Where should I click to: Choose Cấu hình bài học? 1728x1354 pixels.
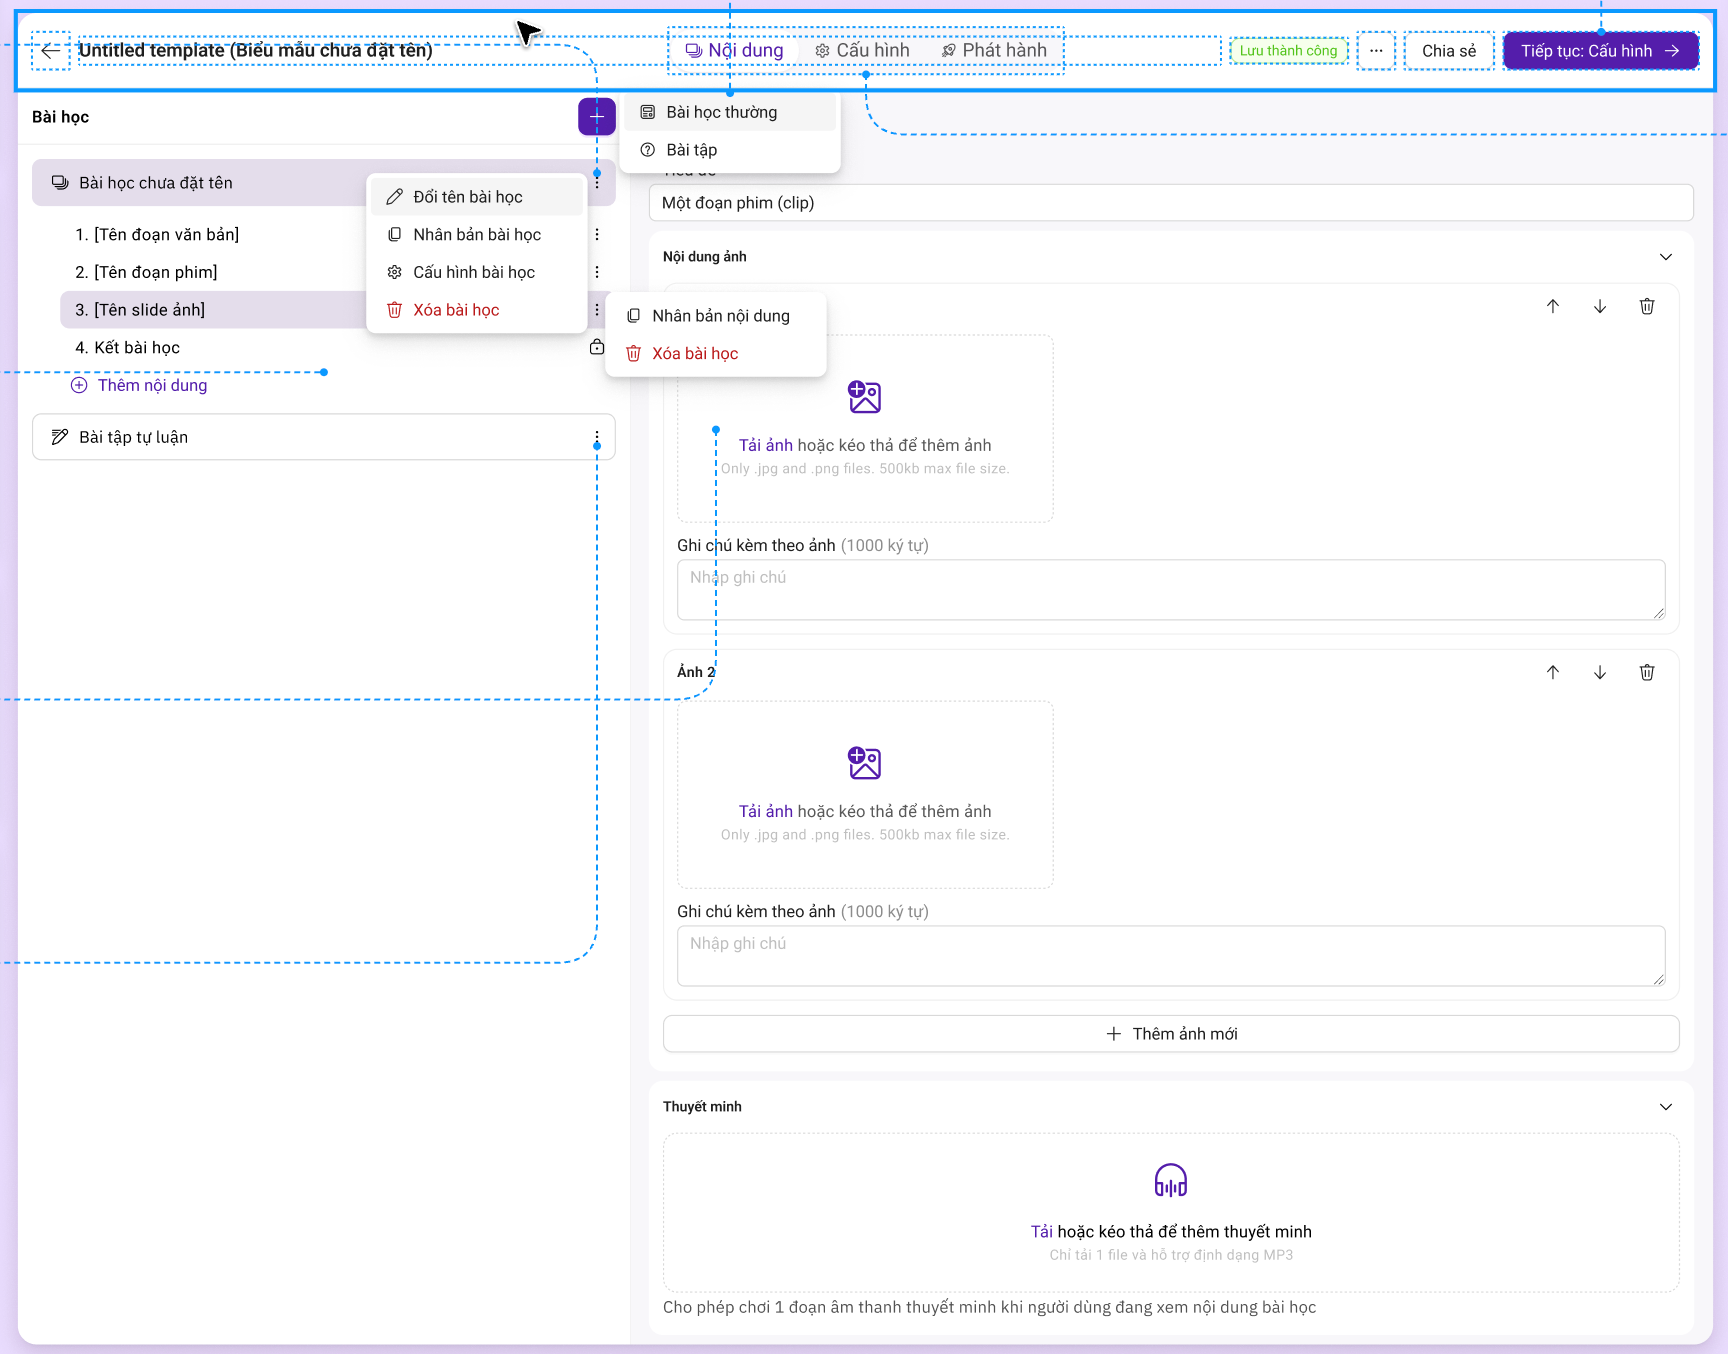[477, 272]
